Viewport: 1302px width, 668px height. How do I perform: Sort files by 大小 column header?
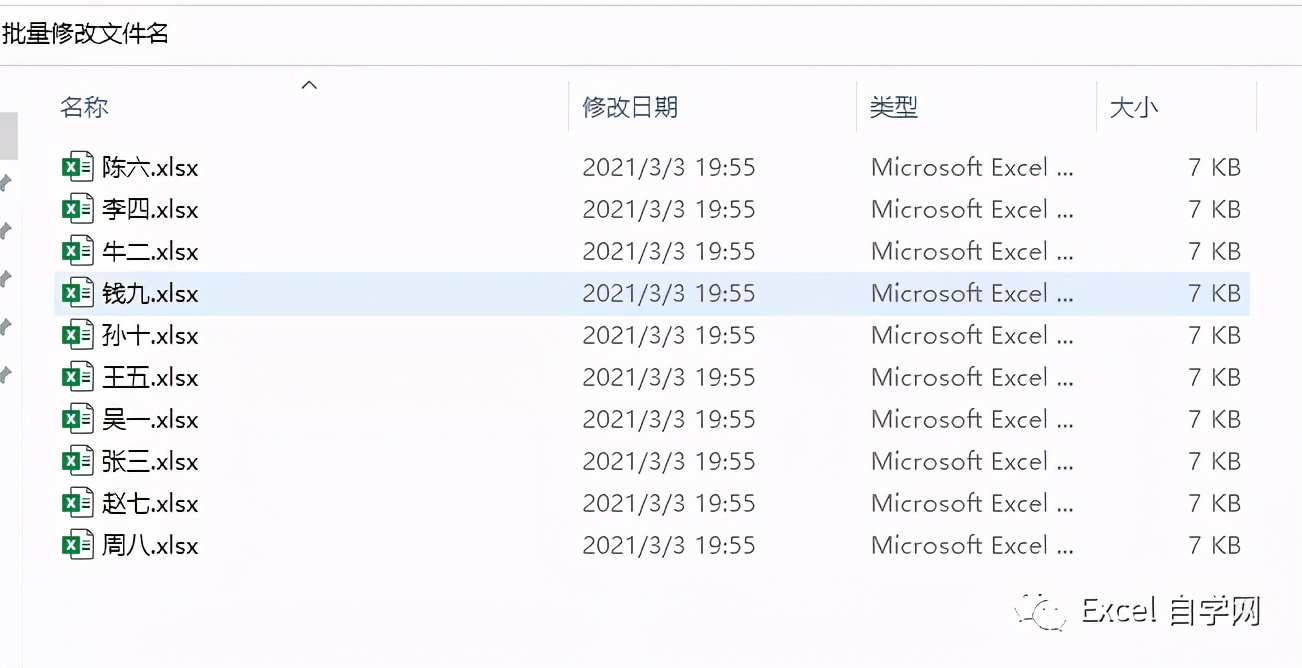click(1134, 108)
